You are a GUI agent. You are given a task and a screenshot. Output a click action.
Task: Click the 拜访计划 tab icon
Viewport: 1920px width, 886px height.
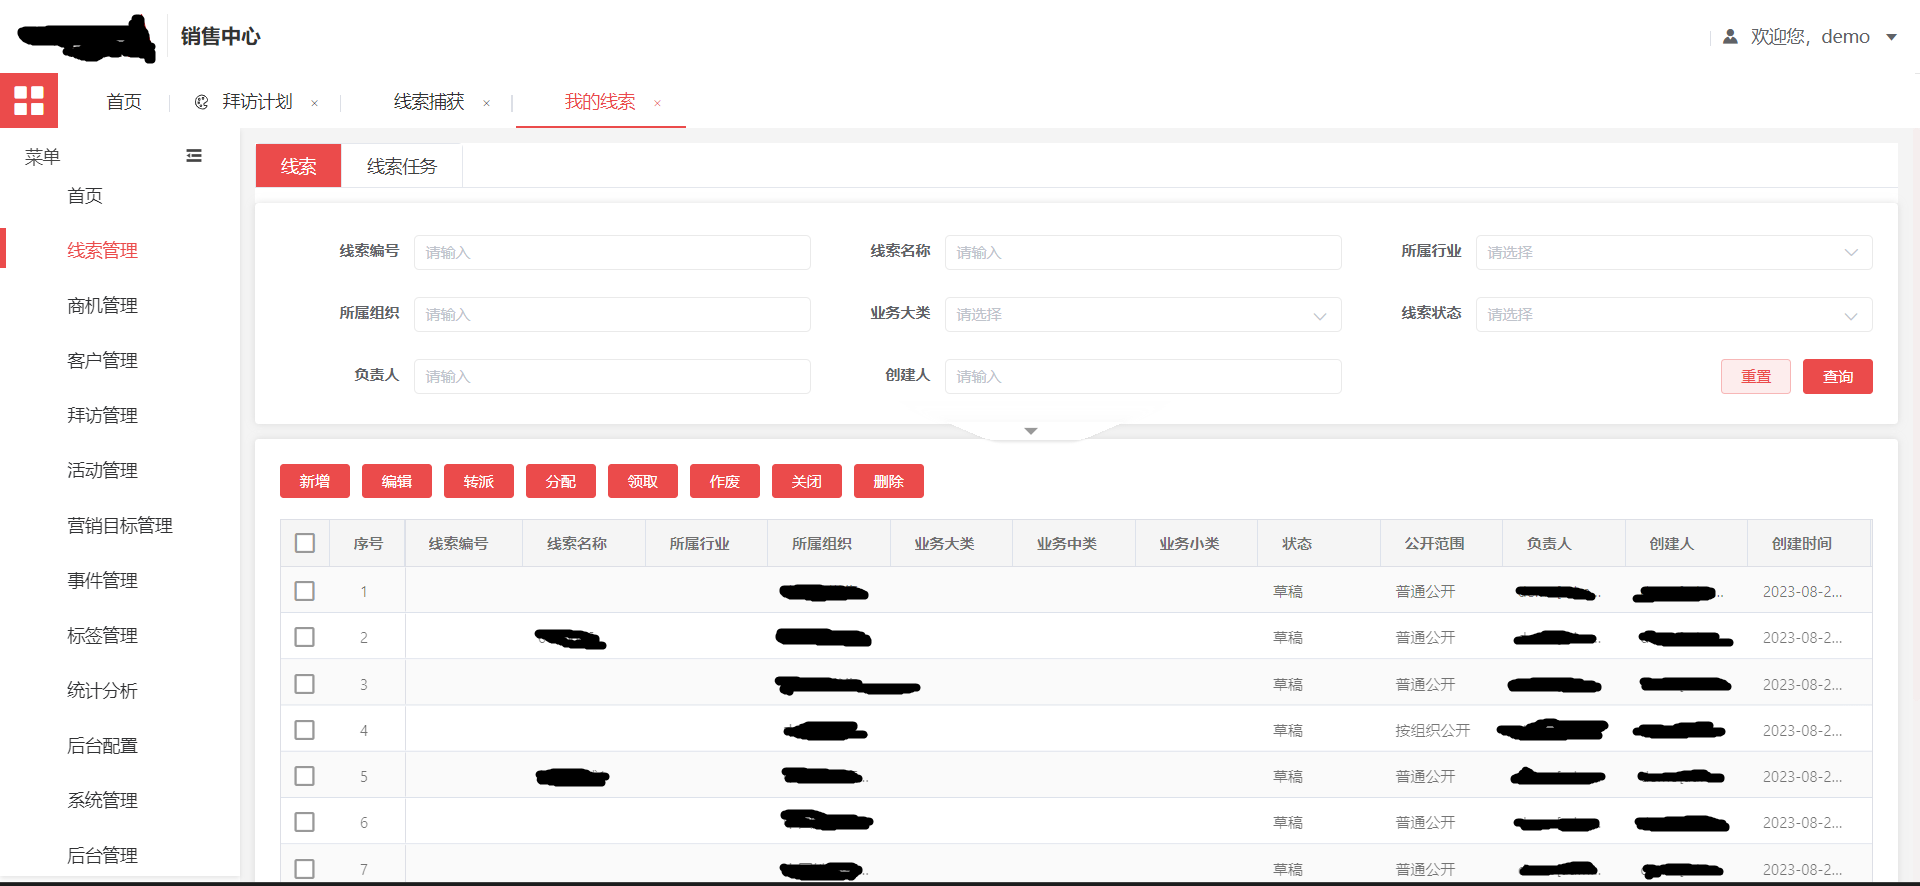[x=201, y=102]
